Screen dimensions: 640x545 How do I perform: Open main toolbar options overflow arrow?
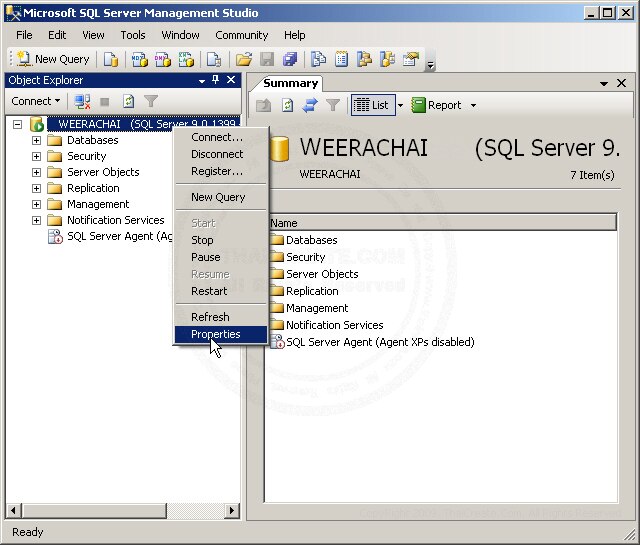[x=430, y=64]
